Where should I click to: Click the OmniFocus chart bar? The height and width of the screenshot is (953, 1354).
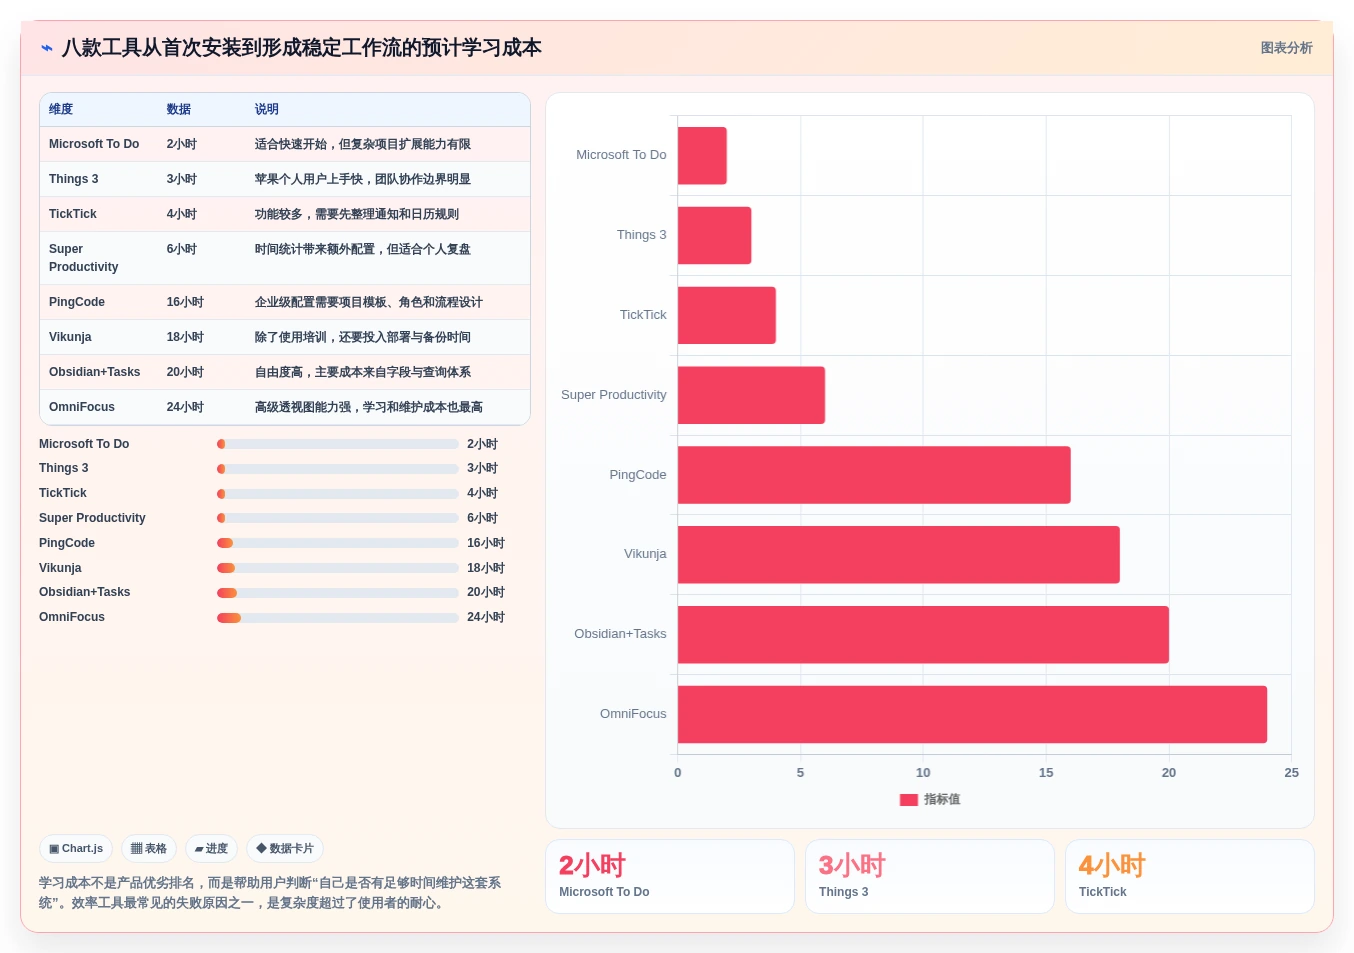[x=972, y=714]
